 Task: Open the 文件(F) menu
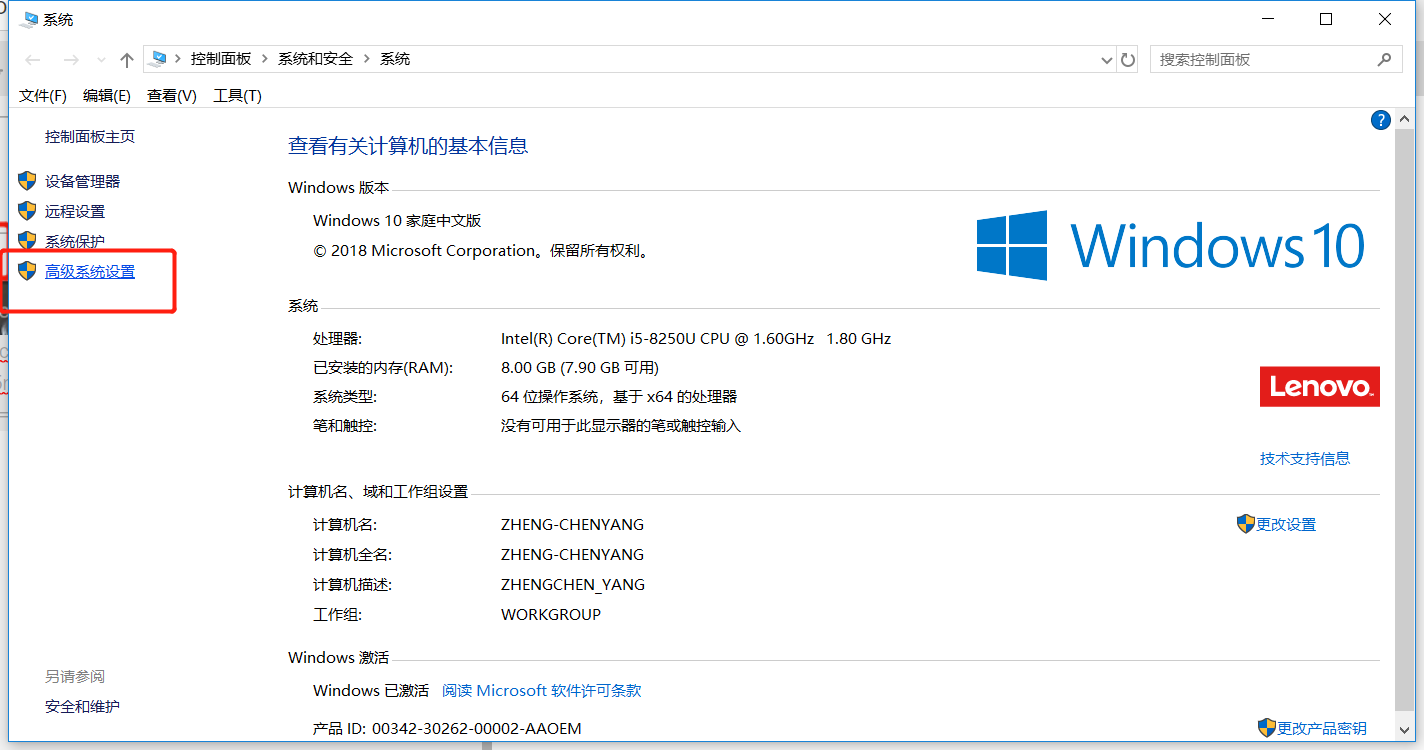coord(43,96)
